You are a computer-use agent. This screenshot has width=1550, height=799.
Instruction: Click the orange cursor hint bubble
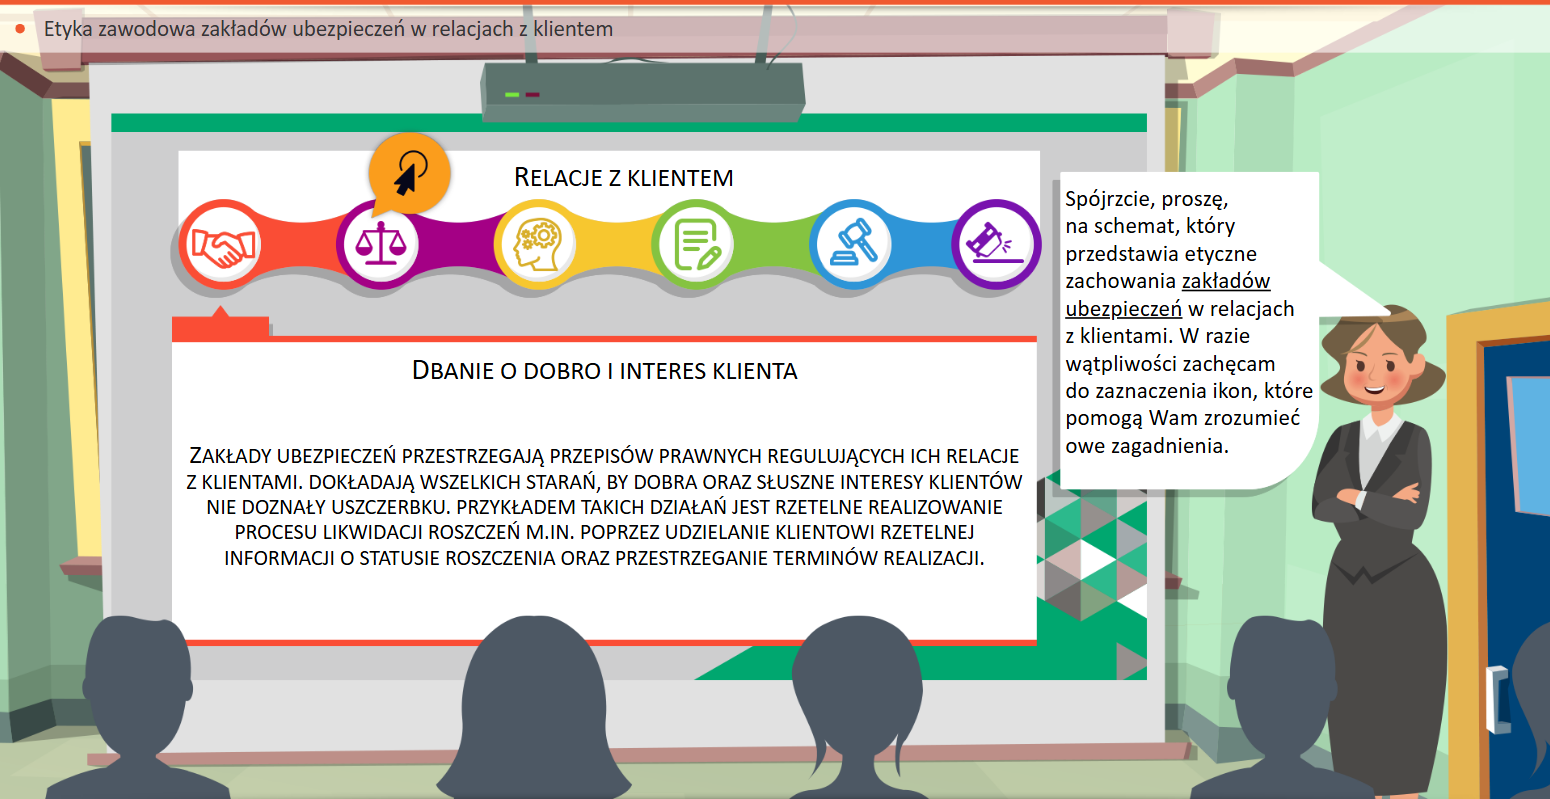[409, 174]
